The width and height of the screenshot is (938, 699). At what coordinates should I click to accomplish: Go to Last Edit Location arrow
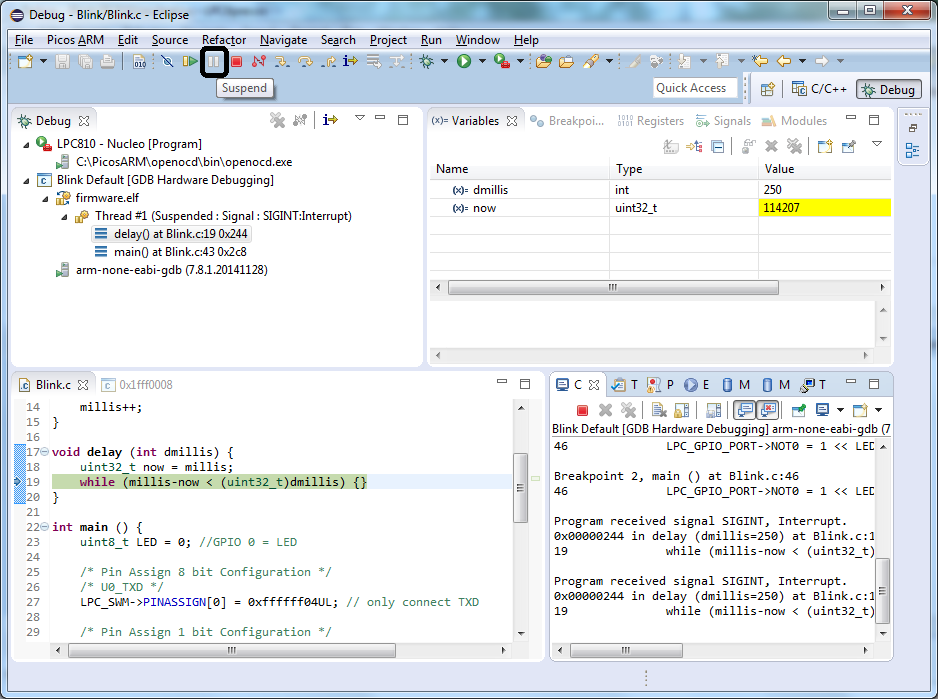[x=760, y=61]
